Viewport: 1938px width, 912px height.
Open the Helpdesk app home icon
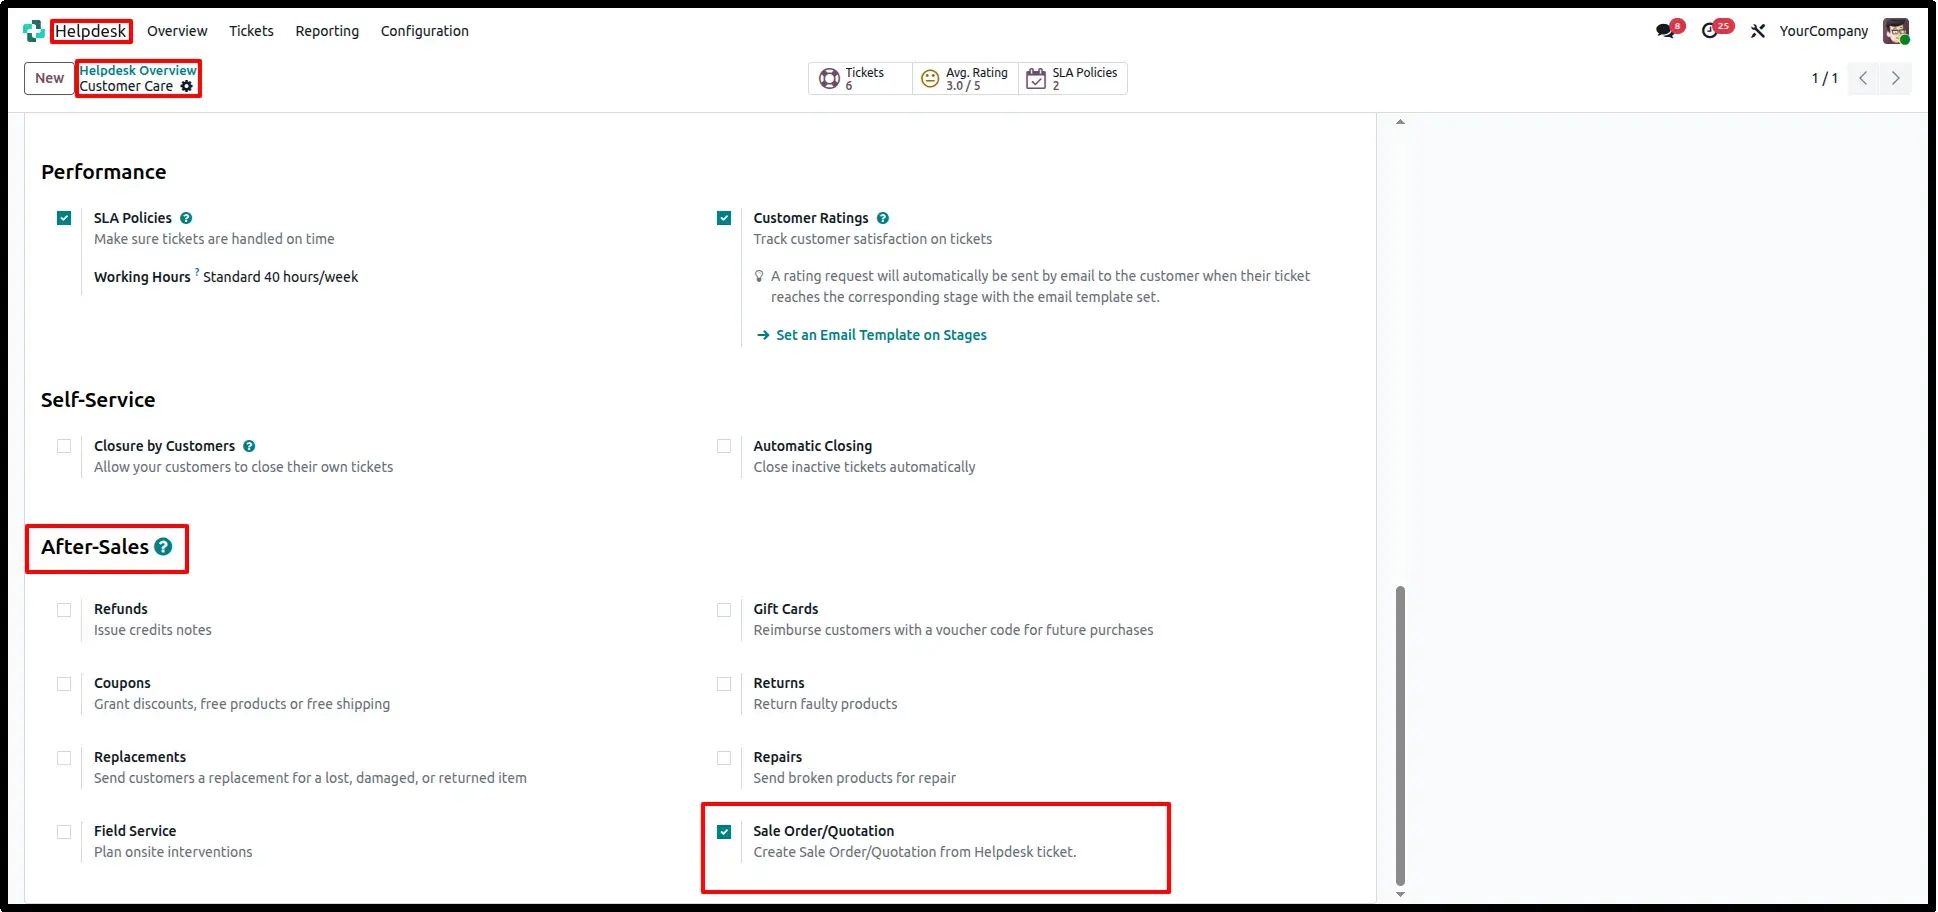click(x=34, y=31)
